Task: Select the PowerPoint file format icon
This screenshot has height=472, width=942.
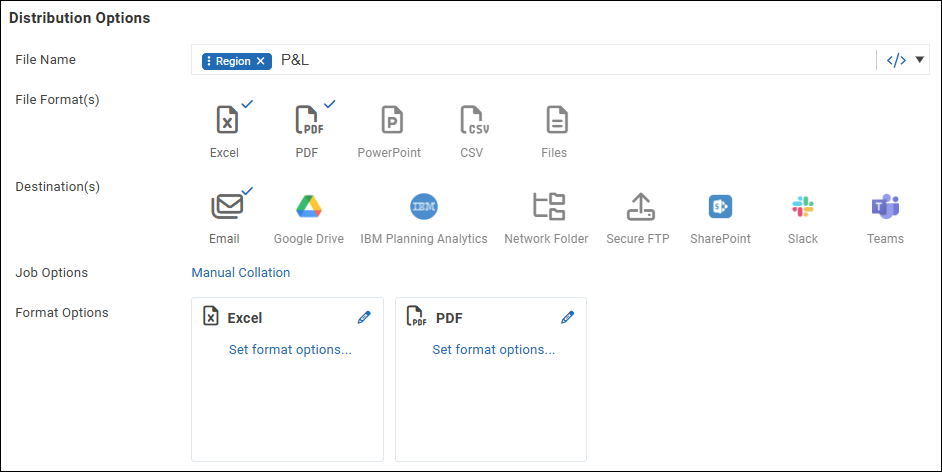Action: click(390, 121)
